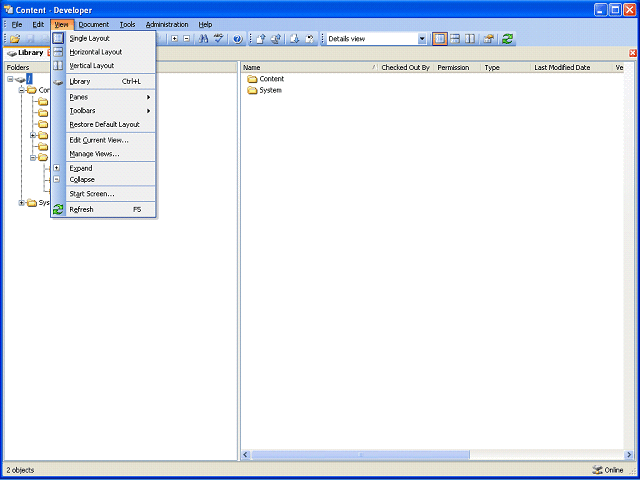This screenshot has width=640, height=480.
Task: Toggle Horizontal Layout toolbar button
Action: (x=455, y=39)
